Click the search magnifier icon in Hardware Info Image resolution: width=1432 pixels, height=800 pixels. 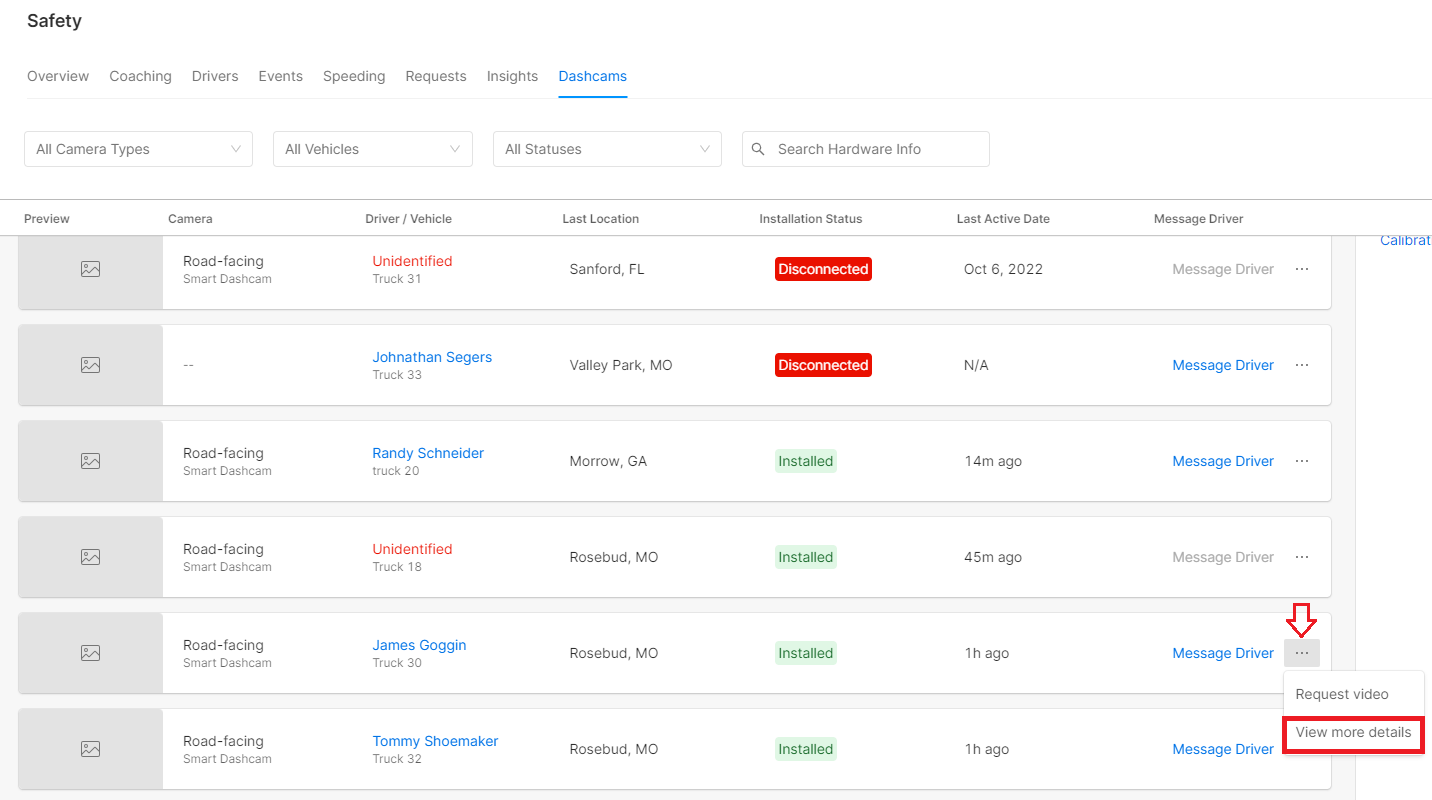tap(758, 149)
